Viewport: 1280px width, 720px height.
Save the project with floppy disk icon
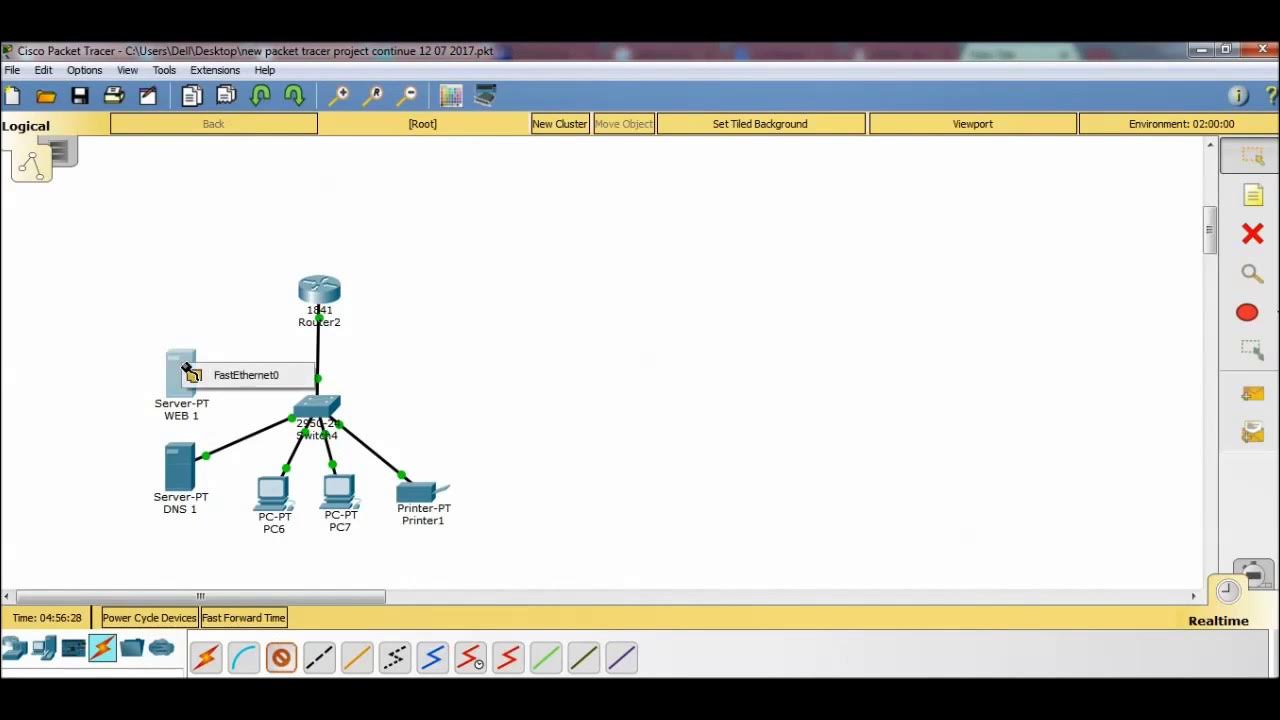click(80, 96)
